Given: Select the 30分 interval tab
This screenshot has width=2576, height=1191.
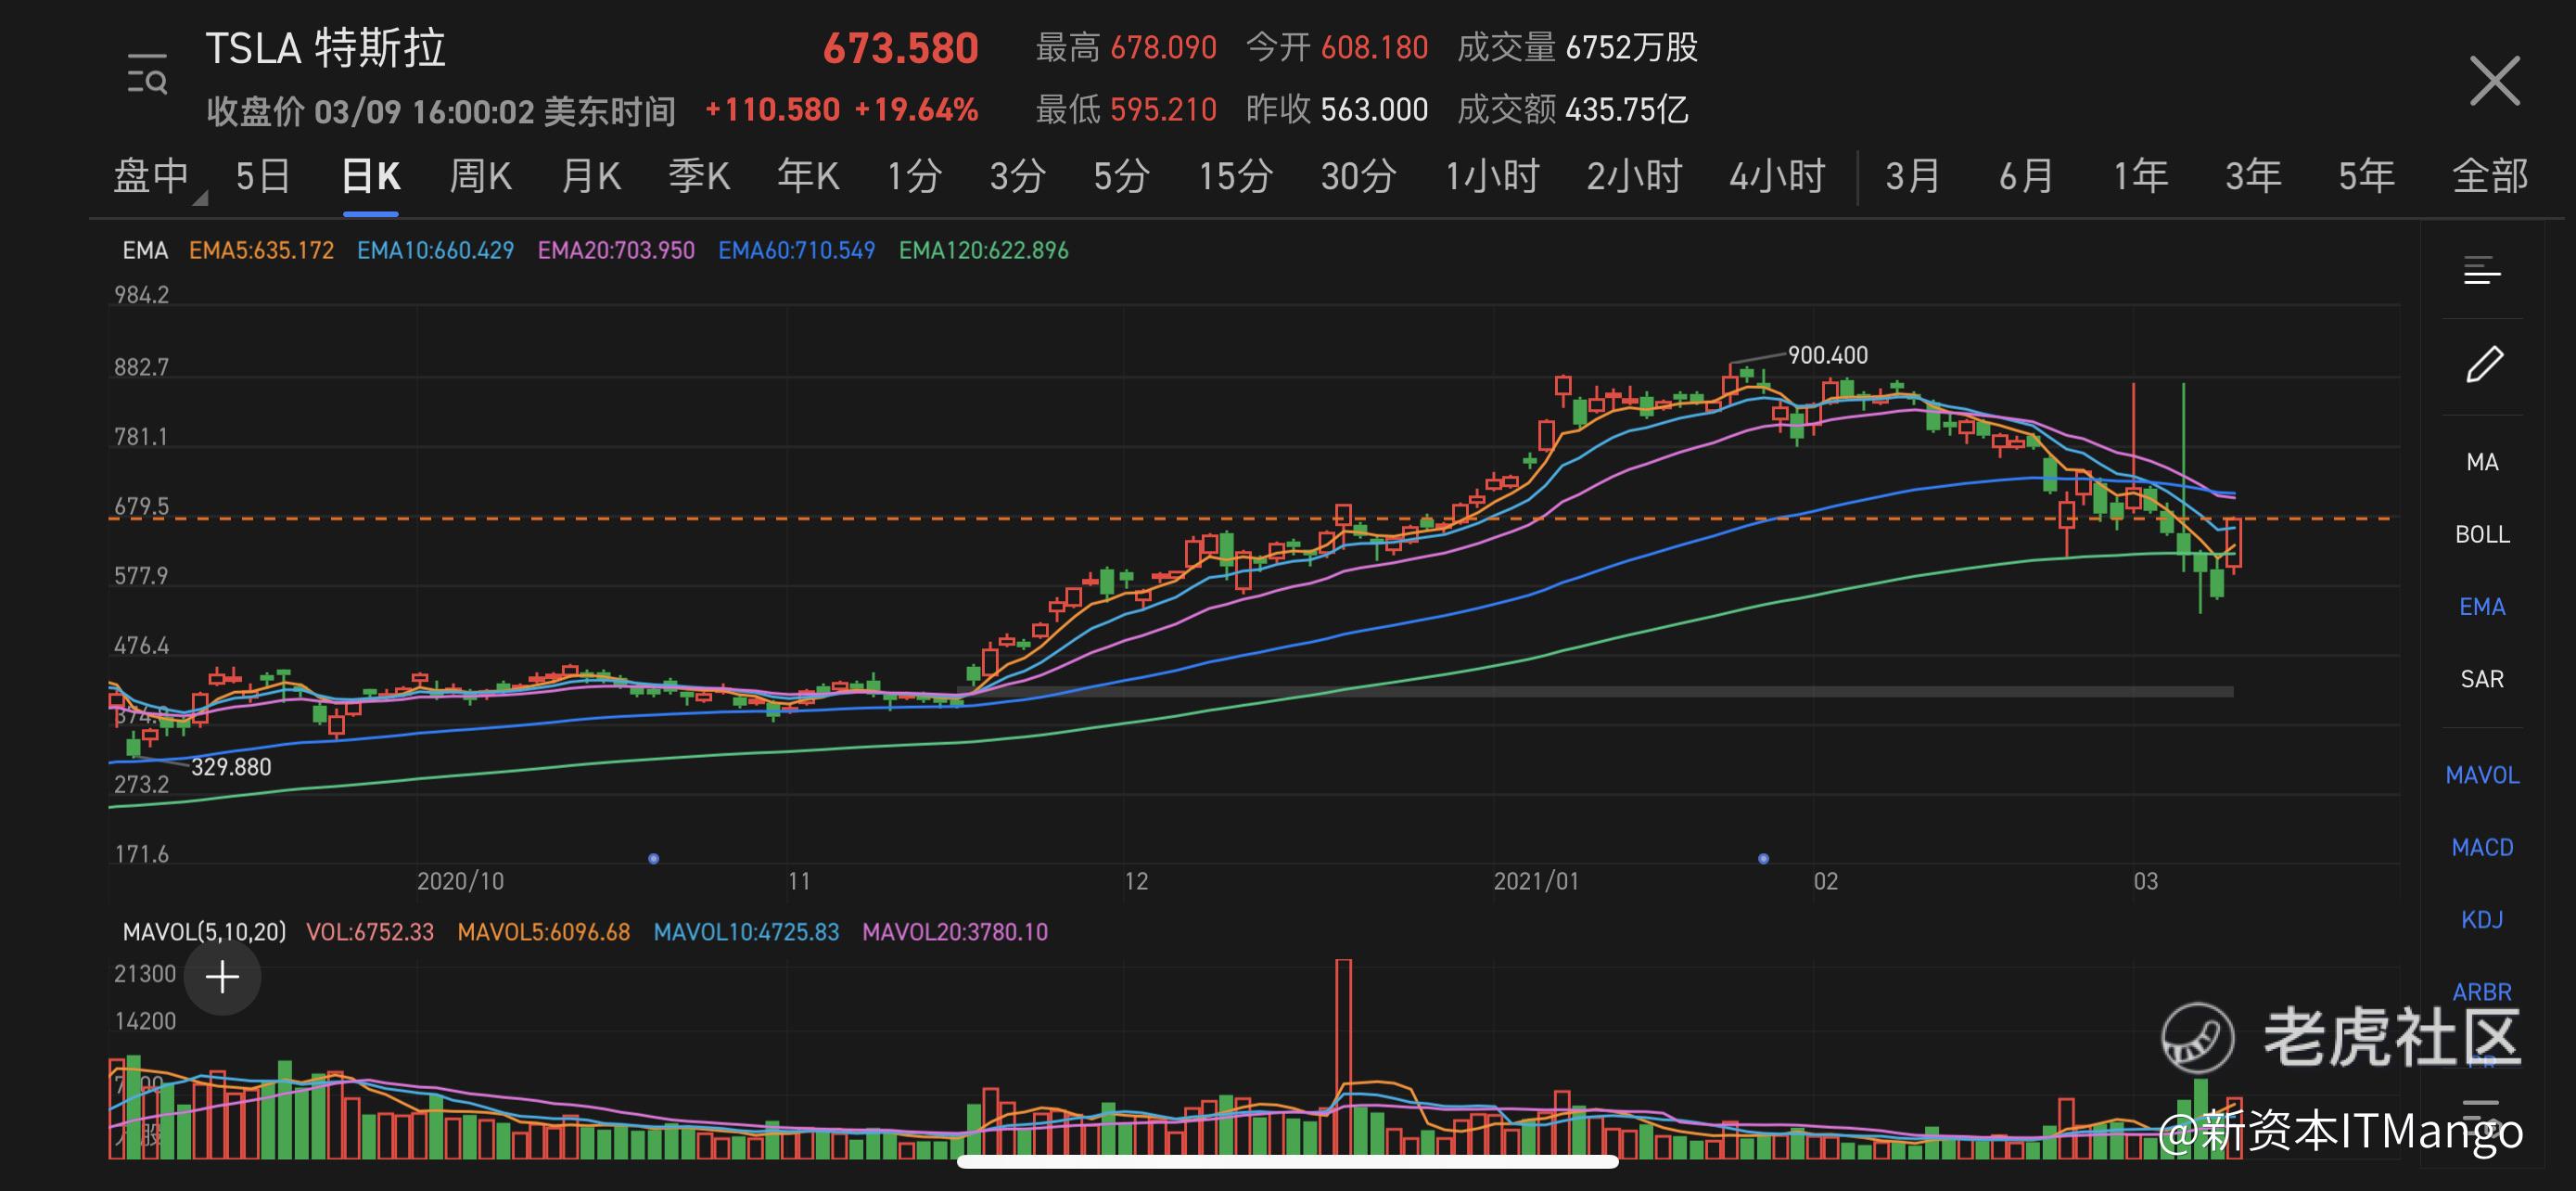Looking at the screenshot, I should 1359,177.
